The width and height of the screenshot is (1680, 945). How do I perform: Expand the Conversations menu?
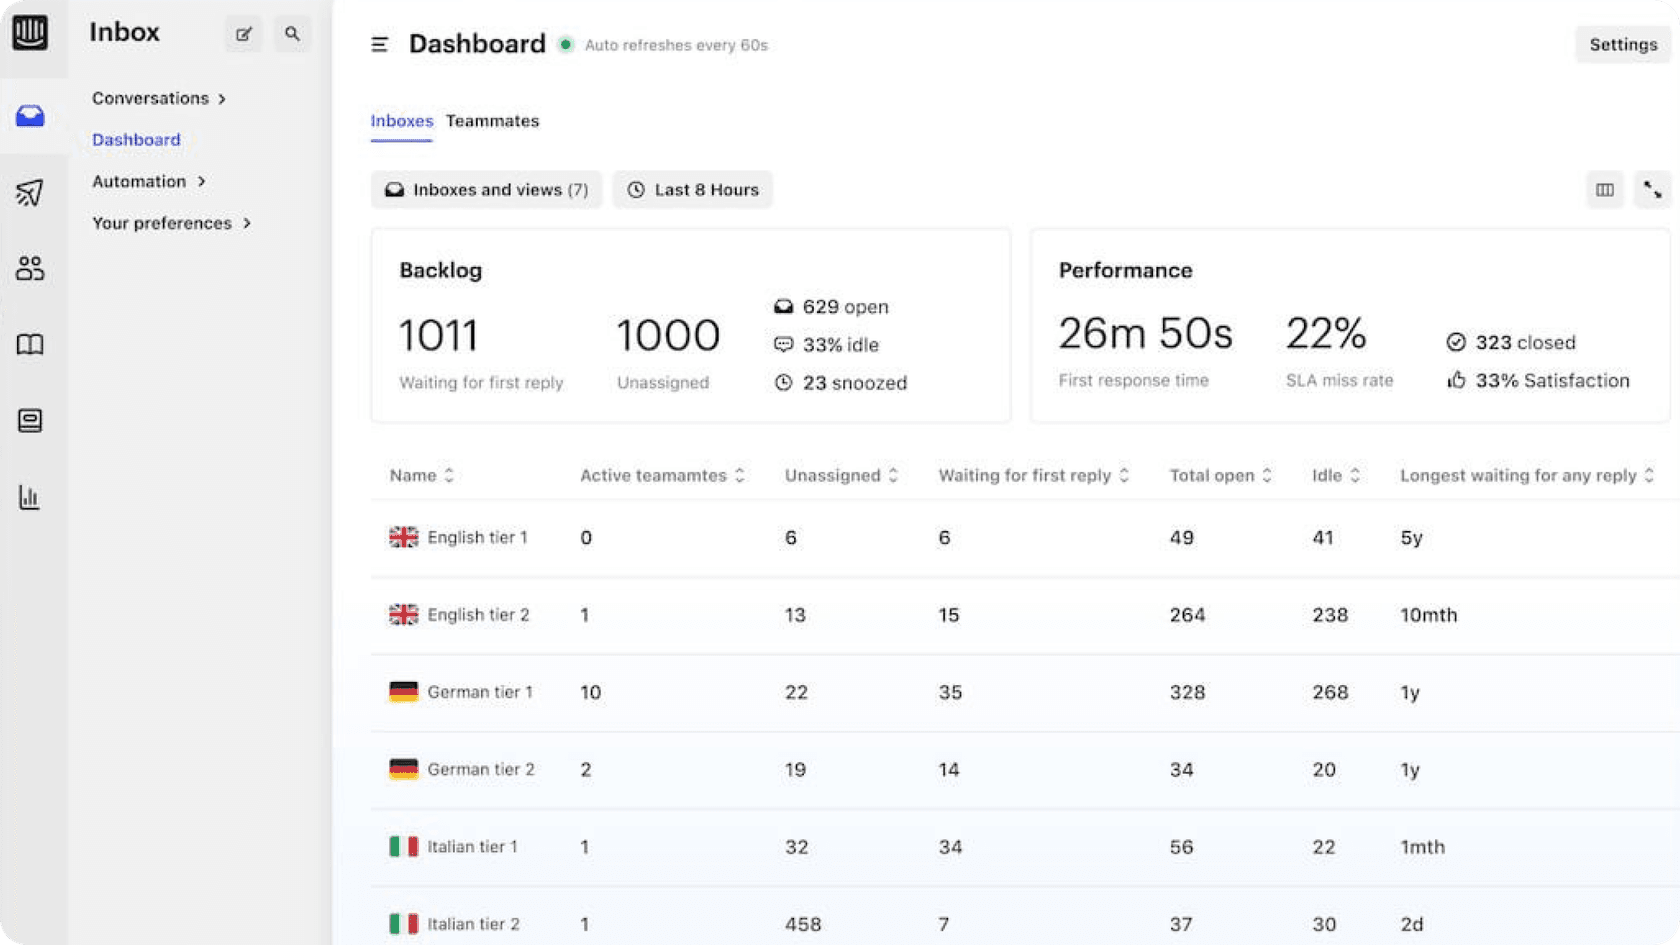point(159,98)
